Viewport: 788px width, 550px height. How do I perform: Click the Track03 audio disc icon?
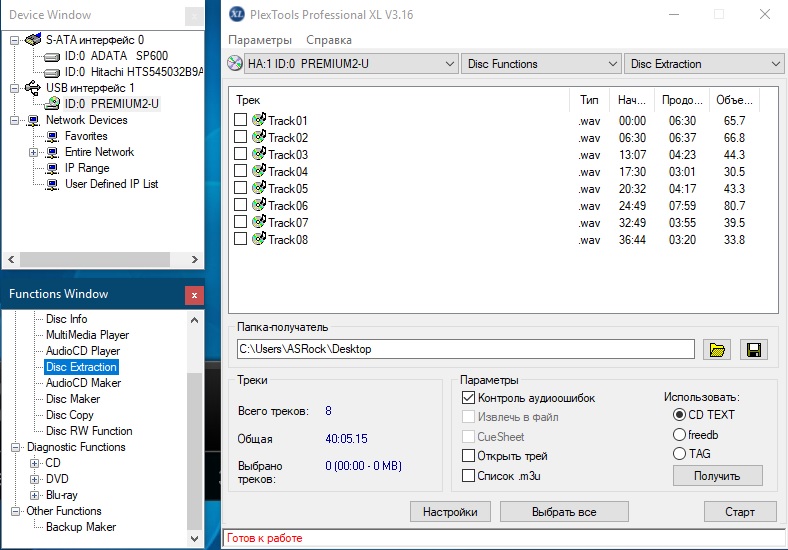pos(259,154)
